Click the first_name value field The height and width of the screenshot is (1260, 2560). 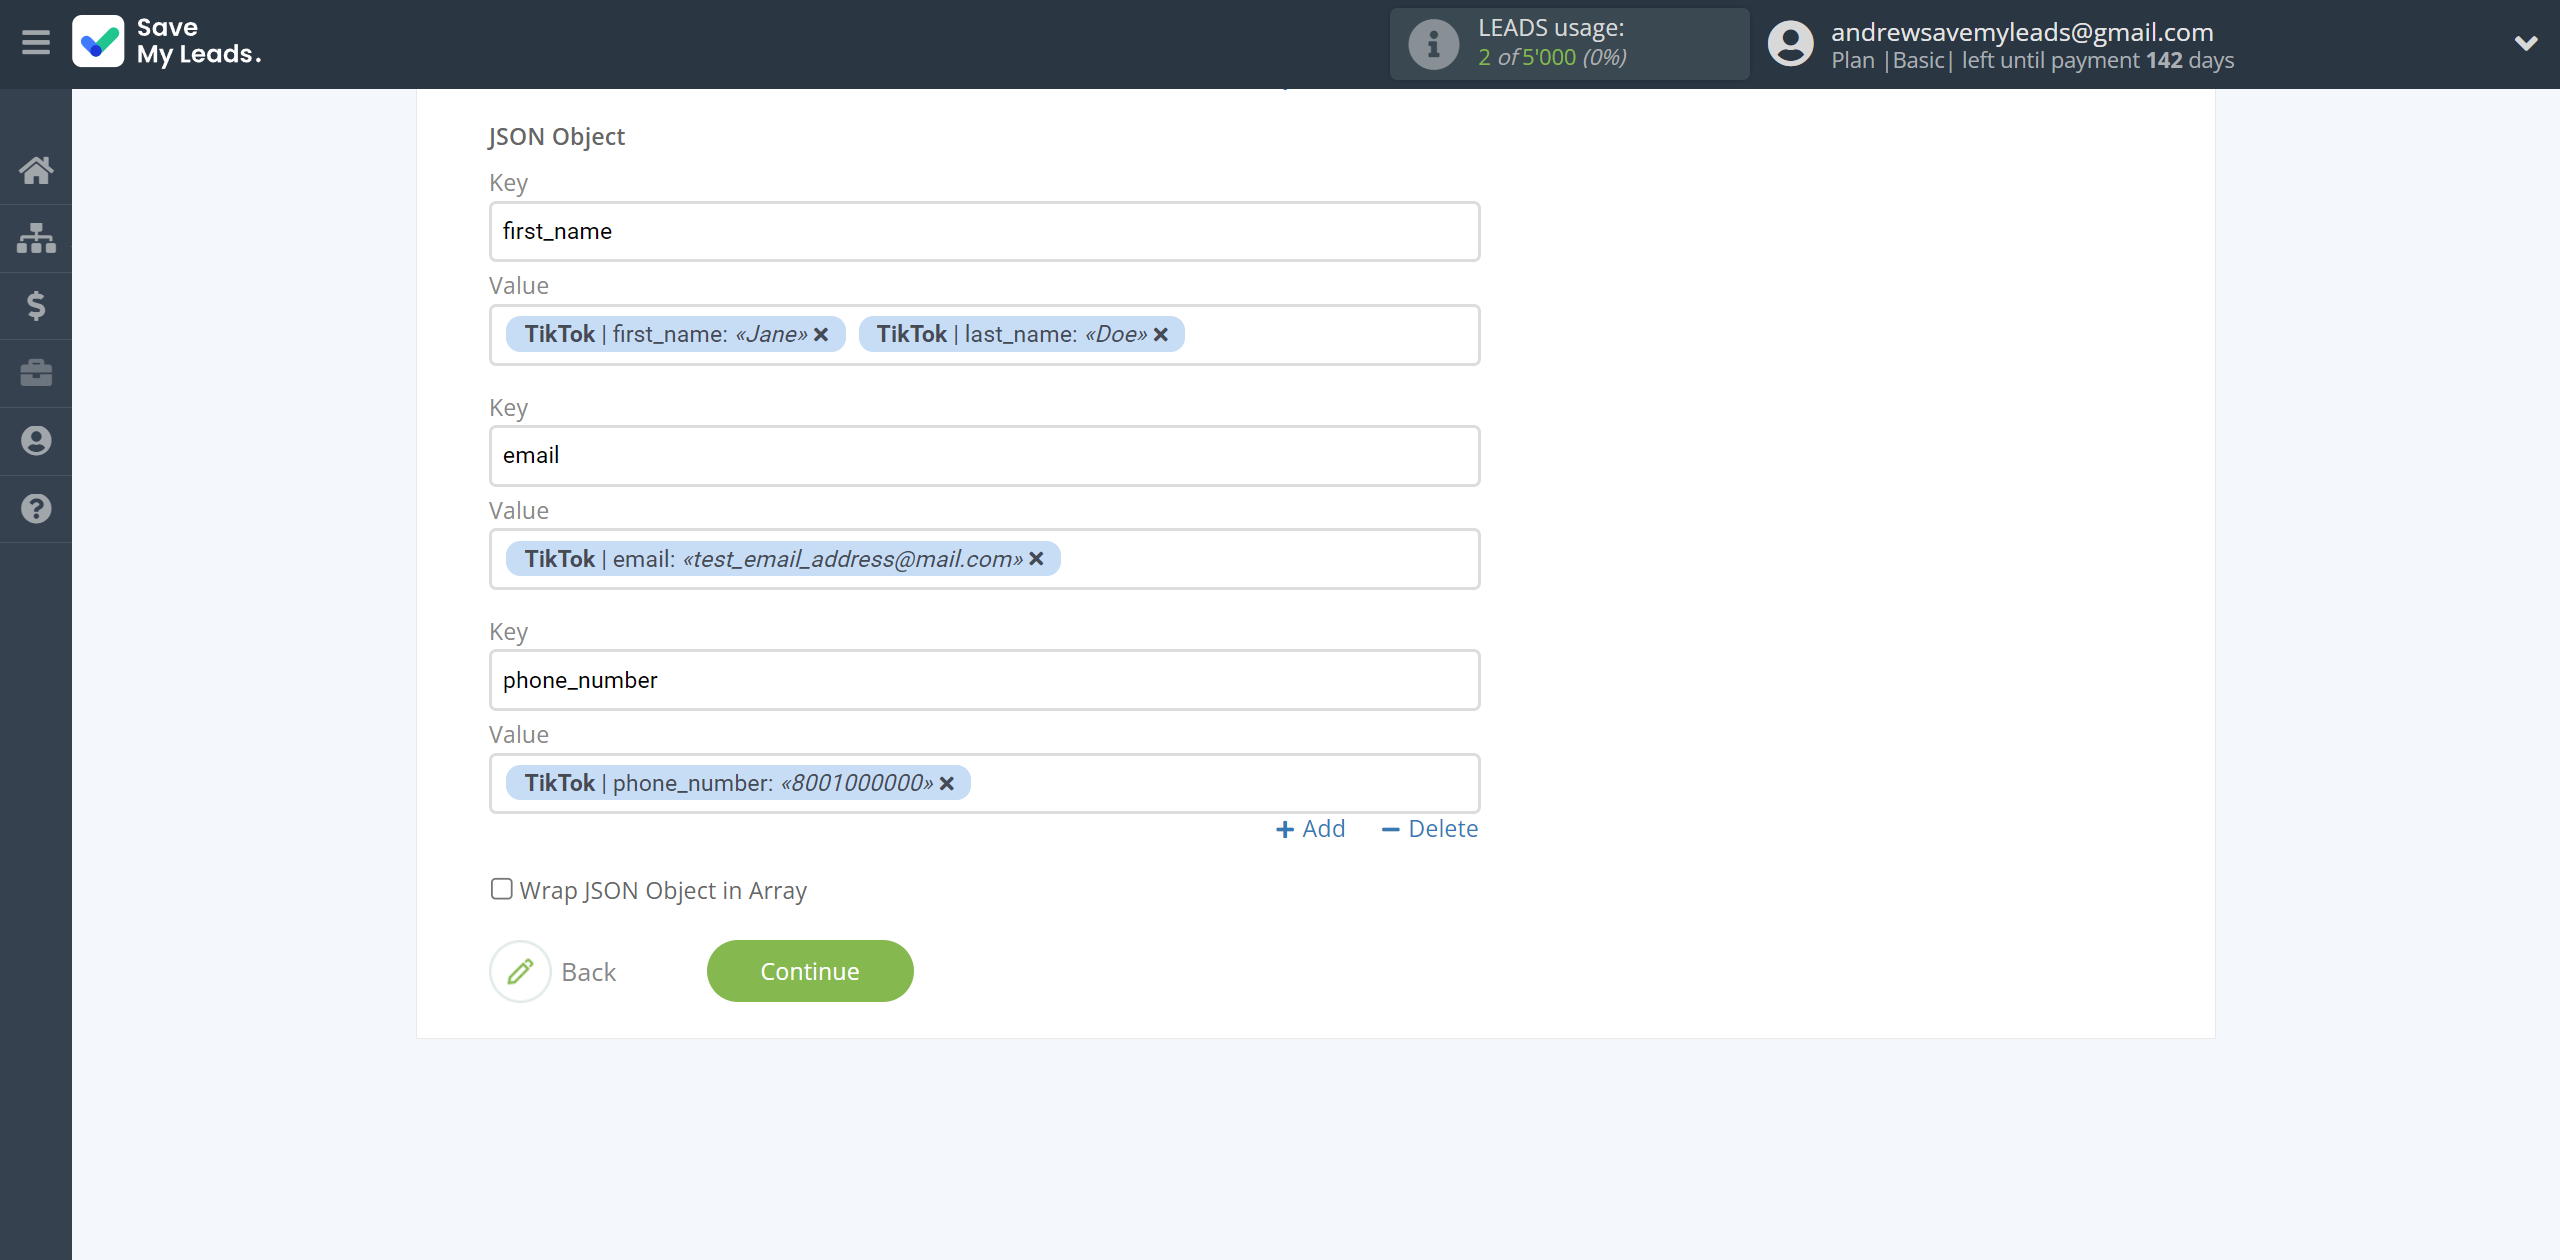click(984, 335)
